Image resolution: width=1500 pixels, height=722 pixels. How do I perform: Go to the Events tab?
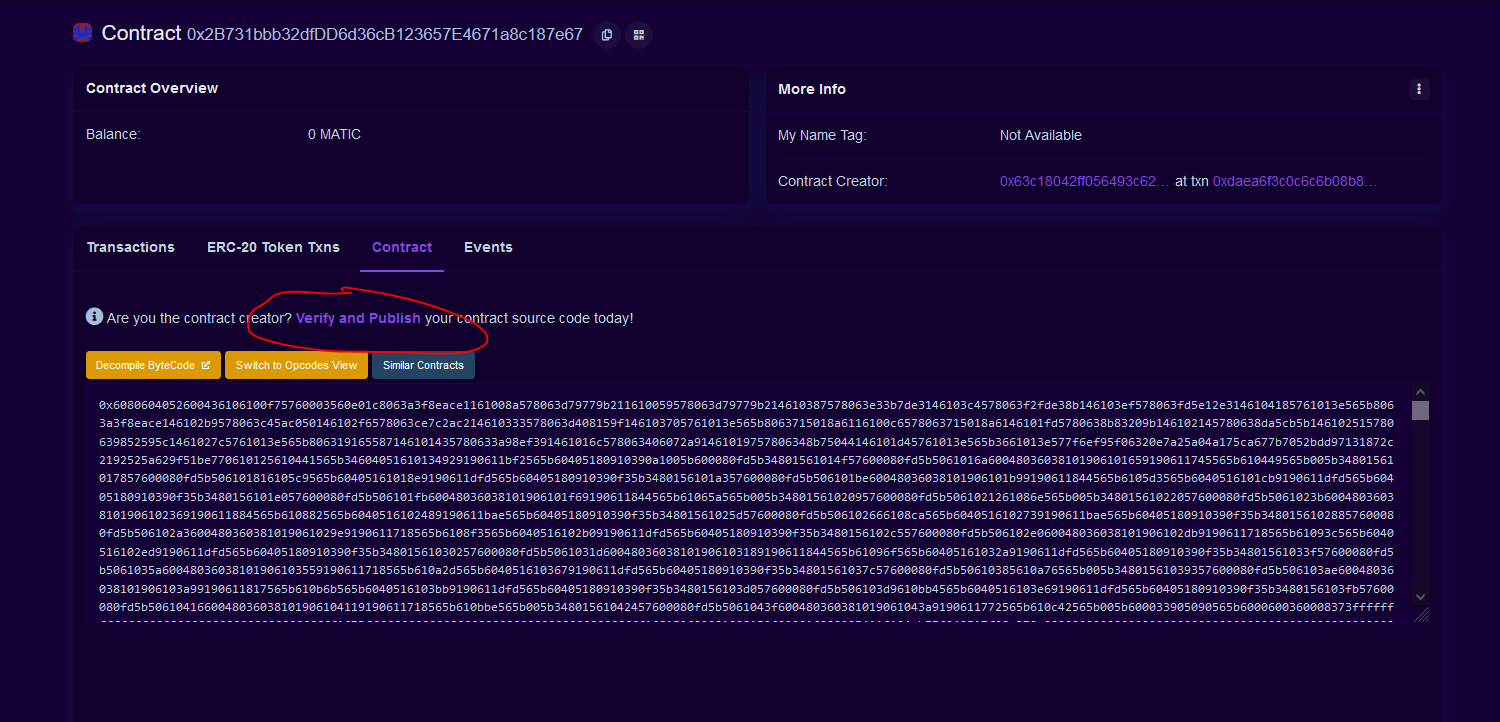click(x=488, y=247)
